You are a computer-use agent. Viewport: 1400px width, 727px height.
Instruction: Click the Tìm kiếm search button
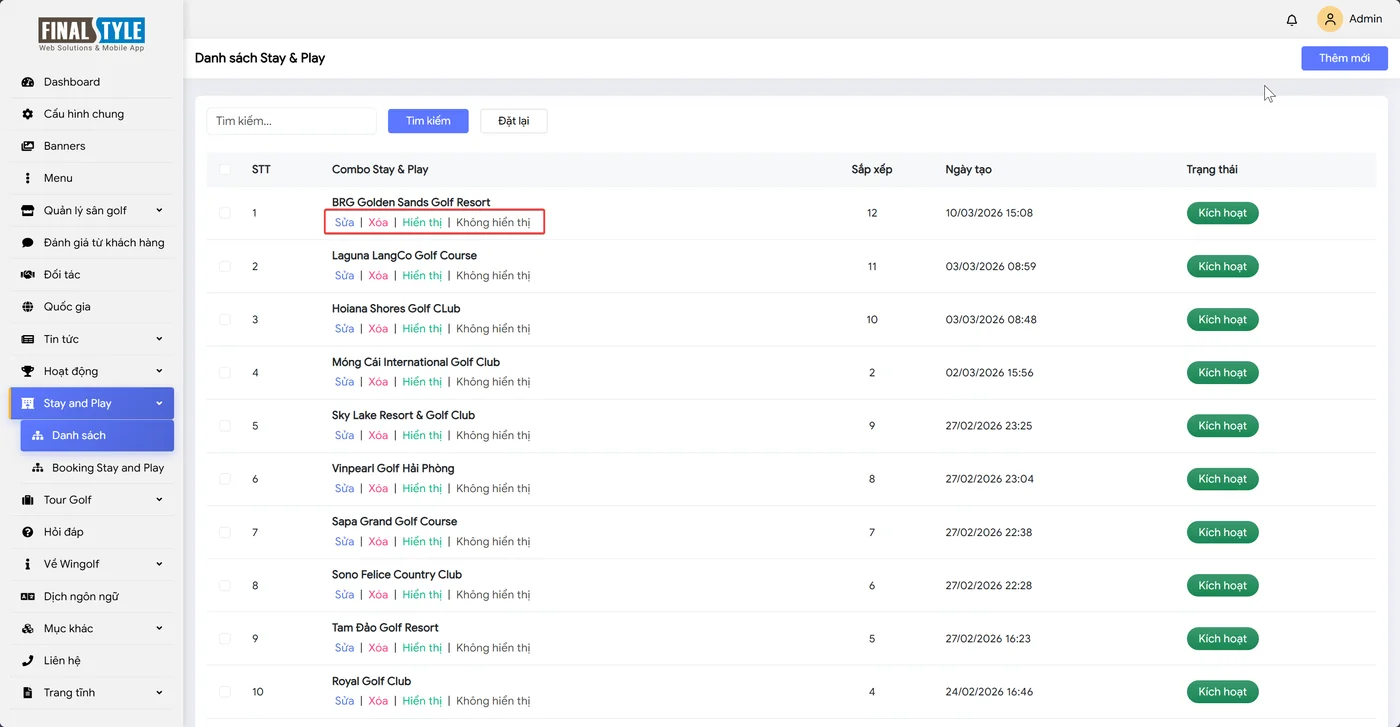point(428,121)
